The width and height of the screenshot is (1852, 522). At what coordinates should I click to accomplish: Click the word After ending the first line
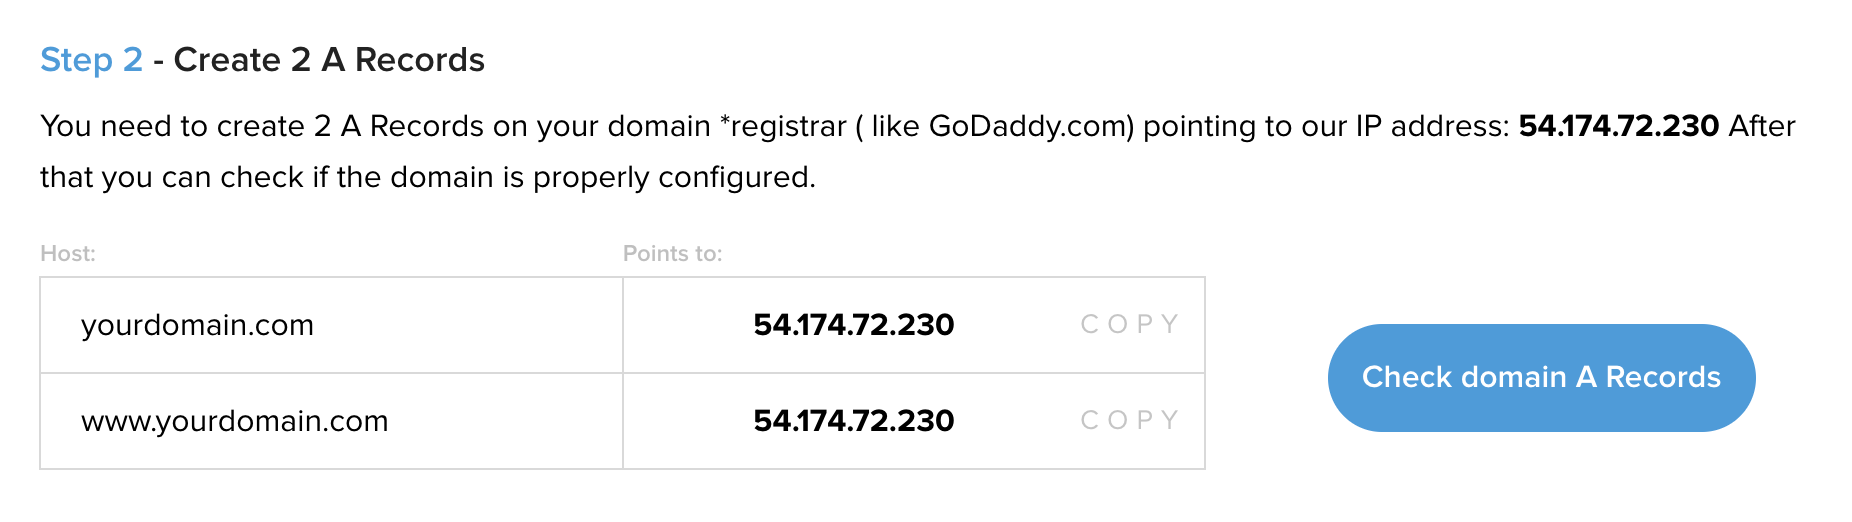(1762, 126)
